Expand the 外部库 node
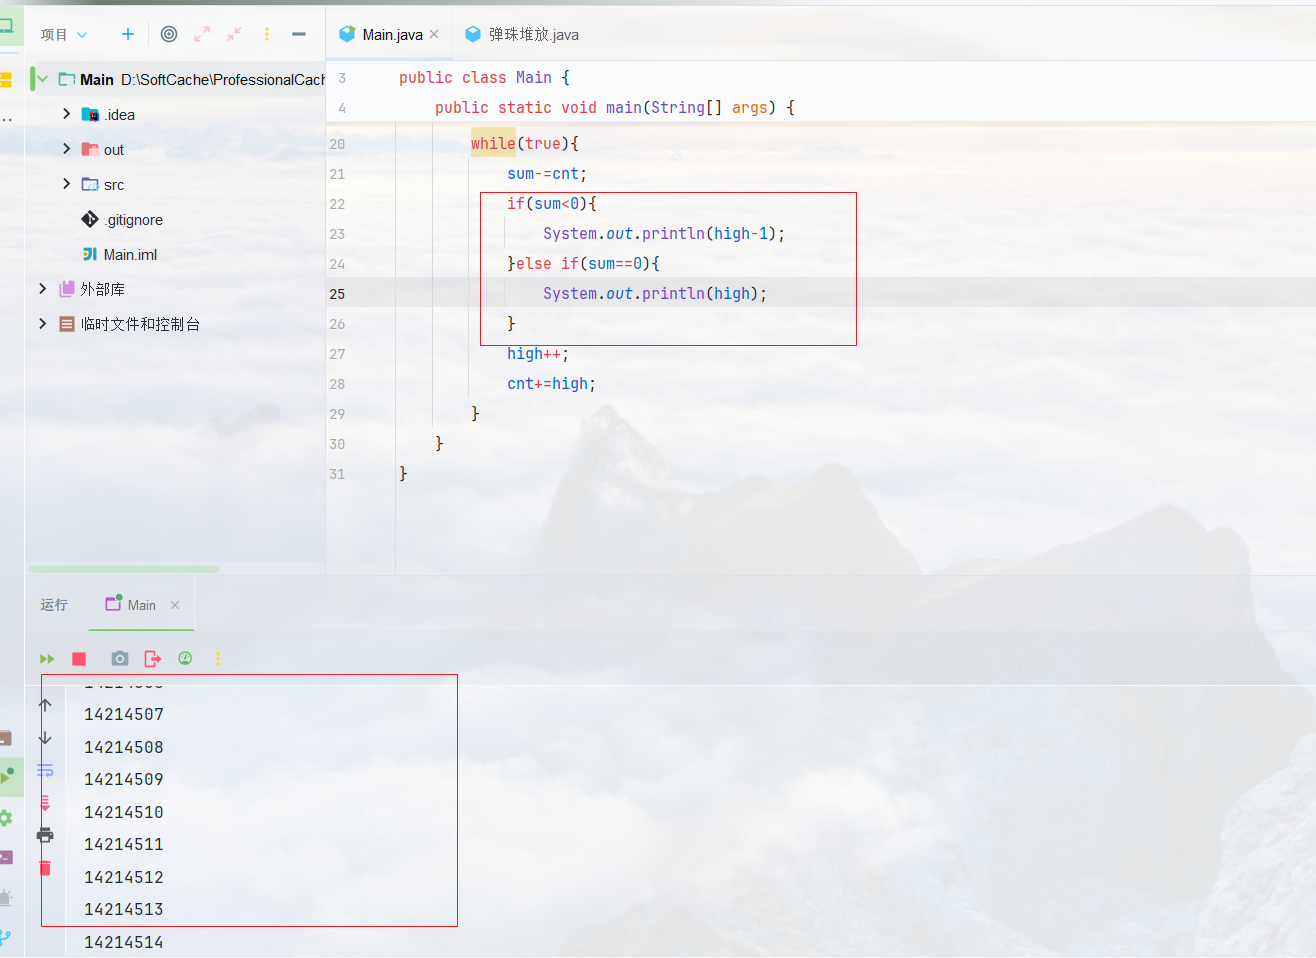Image resolution: width=1316 pixels, height=958 pixels. pyautogui.click(x=42, y=289)
